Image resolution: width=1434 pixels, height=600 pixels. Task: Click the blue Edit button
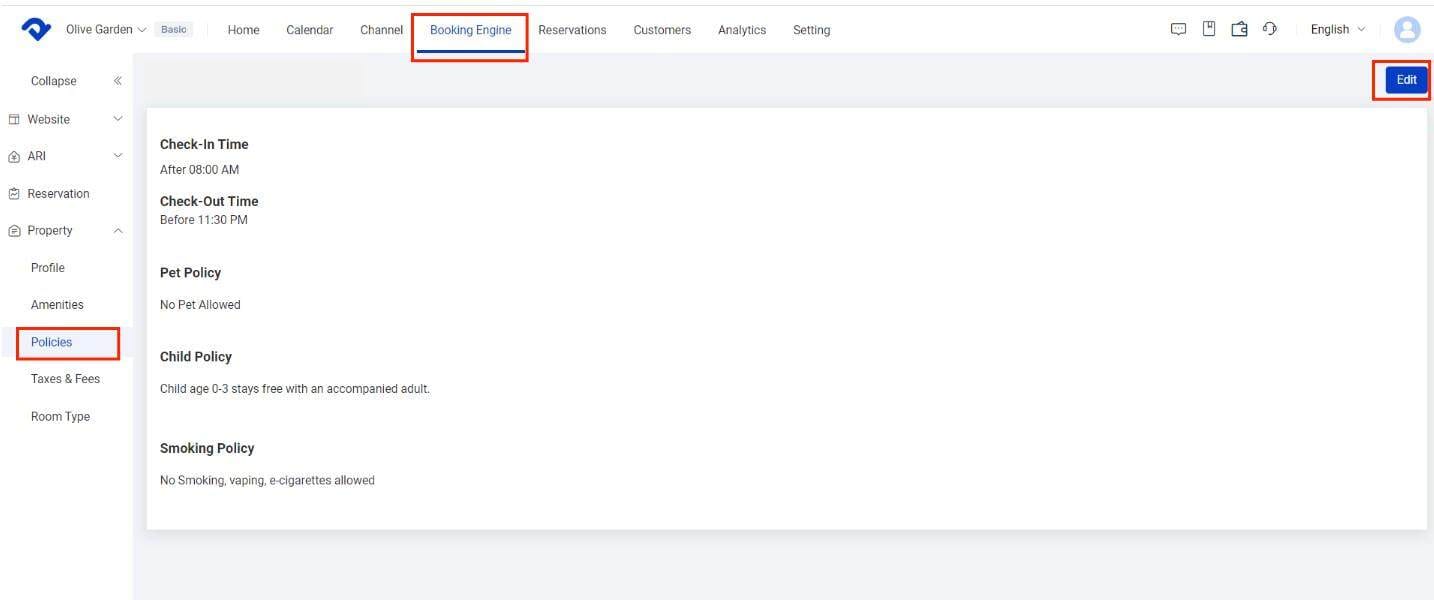point(1406,80)
